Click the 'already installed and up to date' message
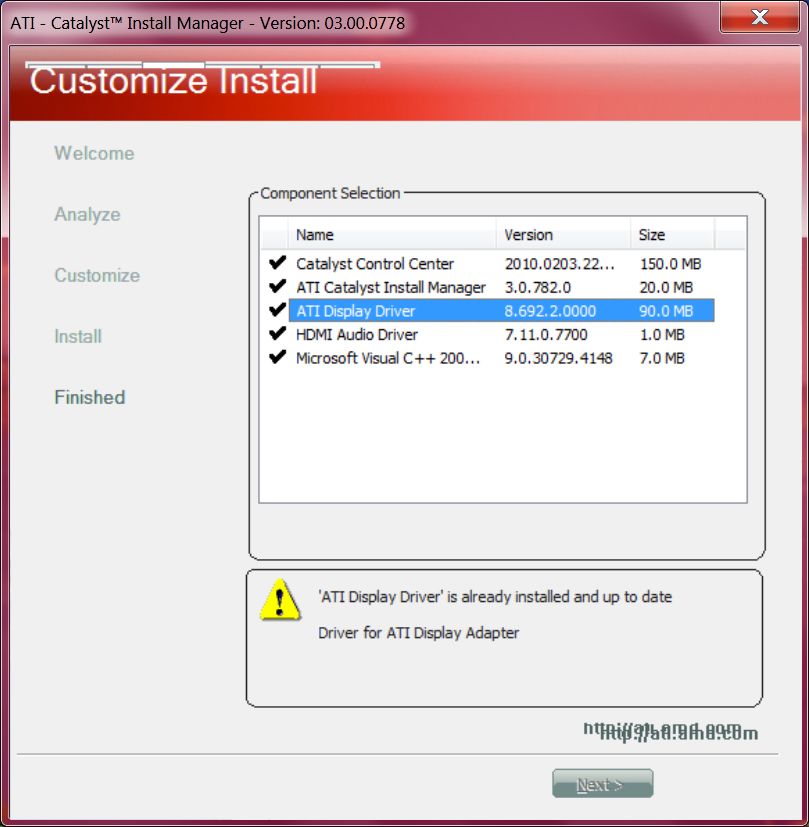 495,597
